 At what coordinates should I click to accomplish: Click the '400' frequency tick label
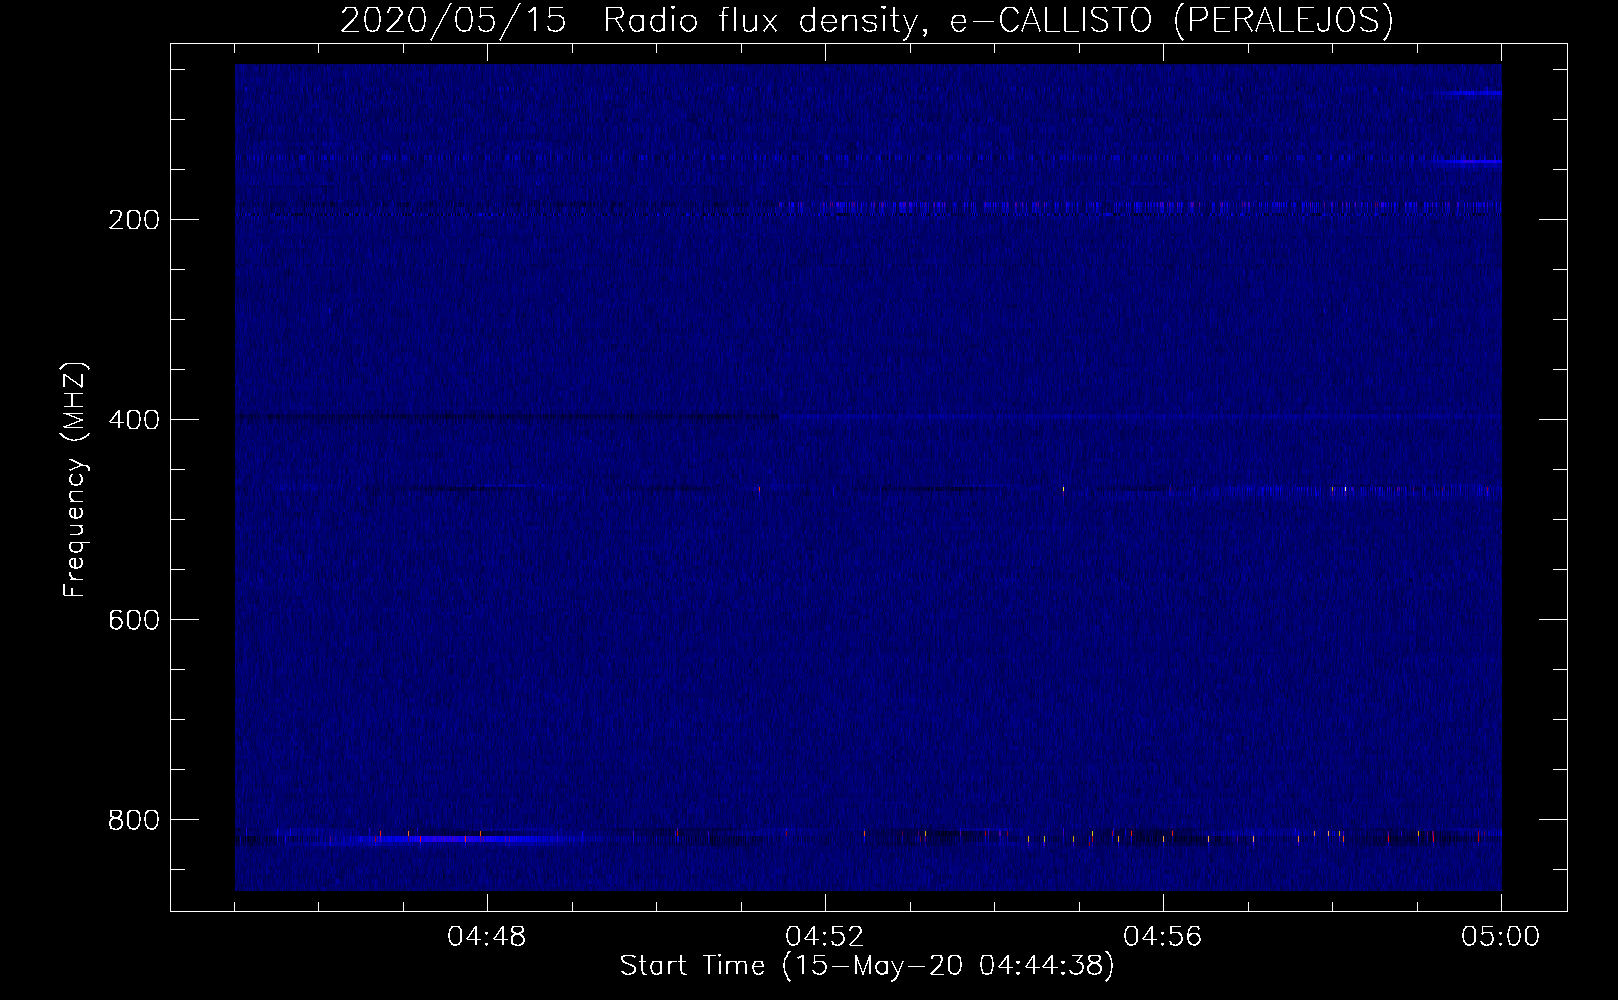tap(132, 419)
